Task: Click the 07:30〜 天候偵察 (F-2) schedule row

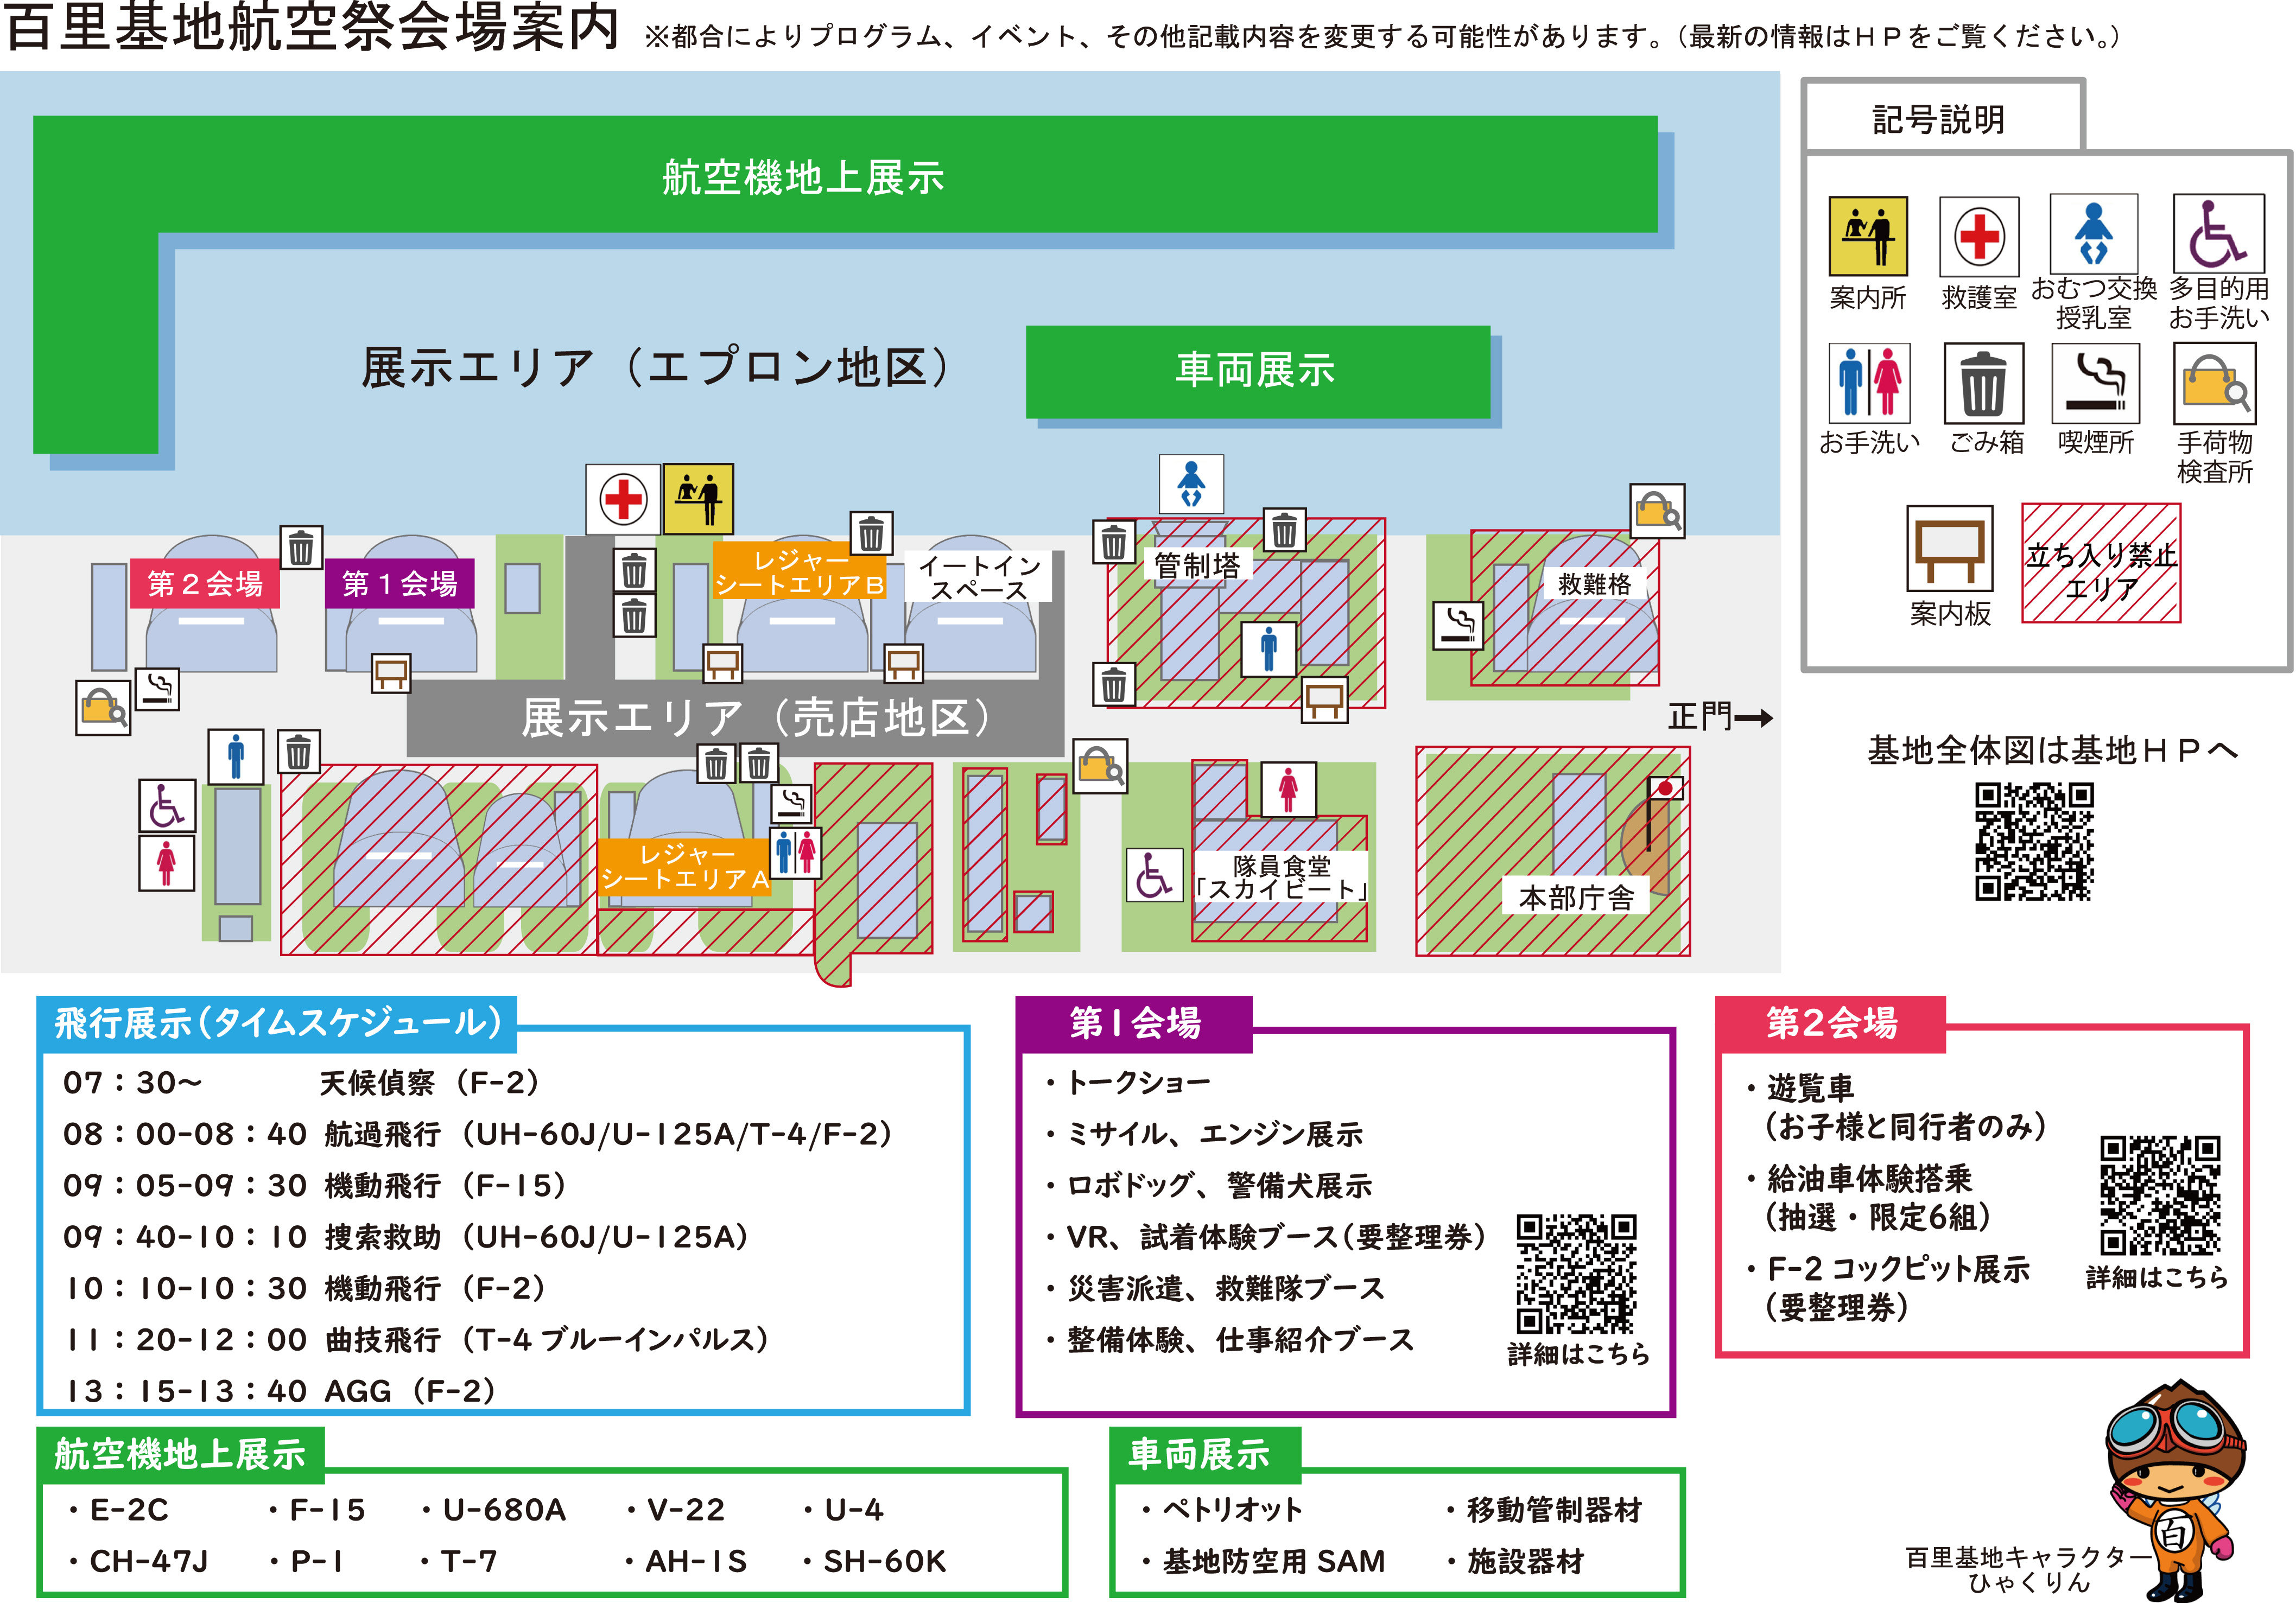Action: pos(302,1082)
